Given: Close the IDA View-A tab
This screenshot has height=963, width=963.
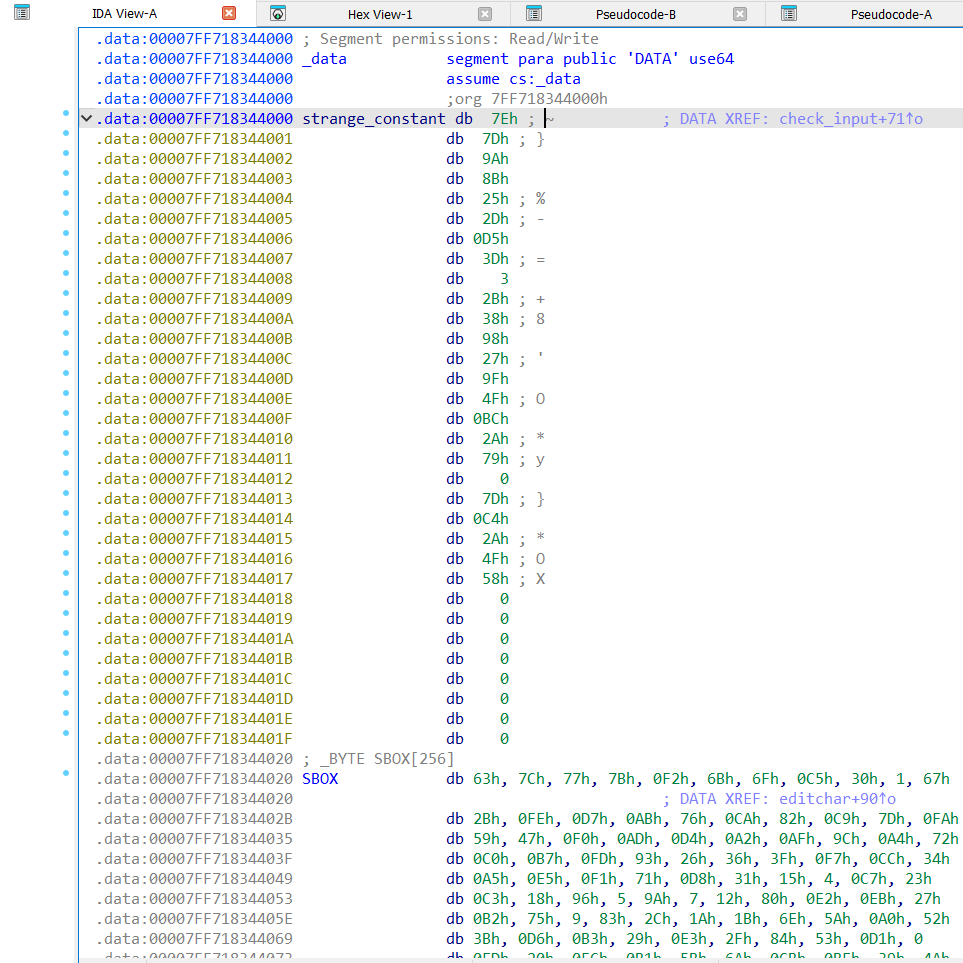Looking at the screenshot, I should tap(229, 13).
